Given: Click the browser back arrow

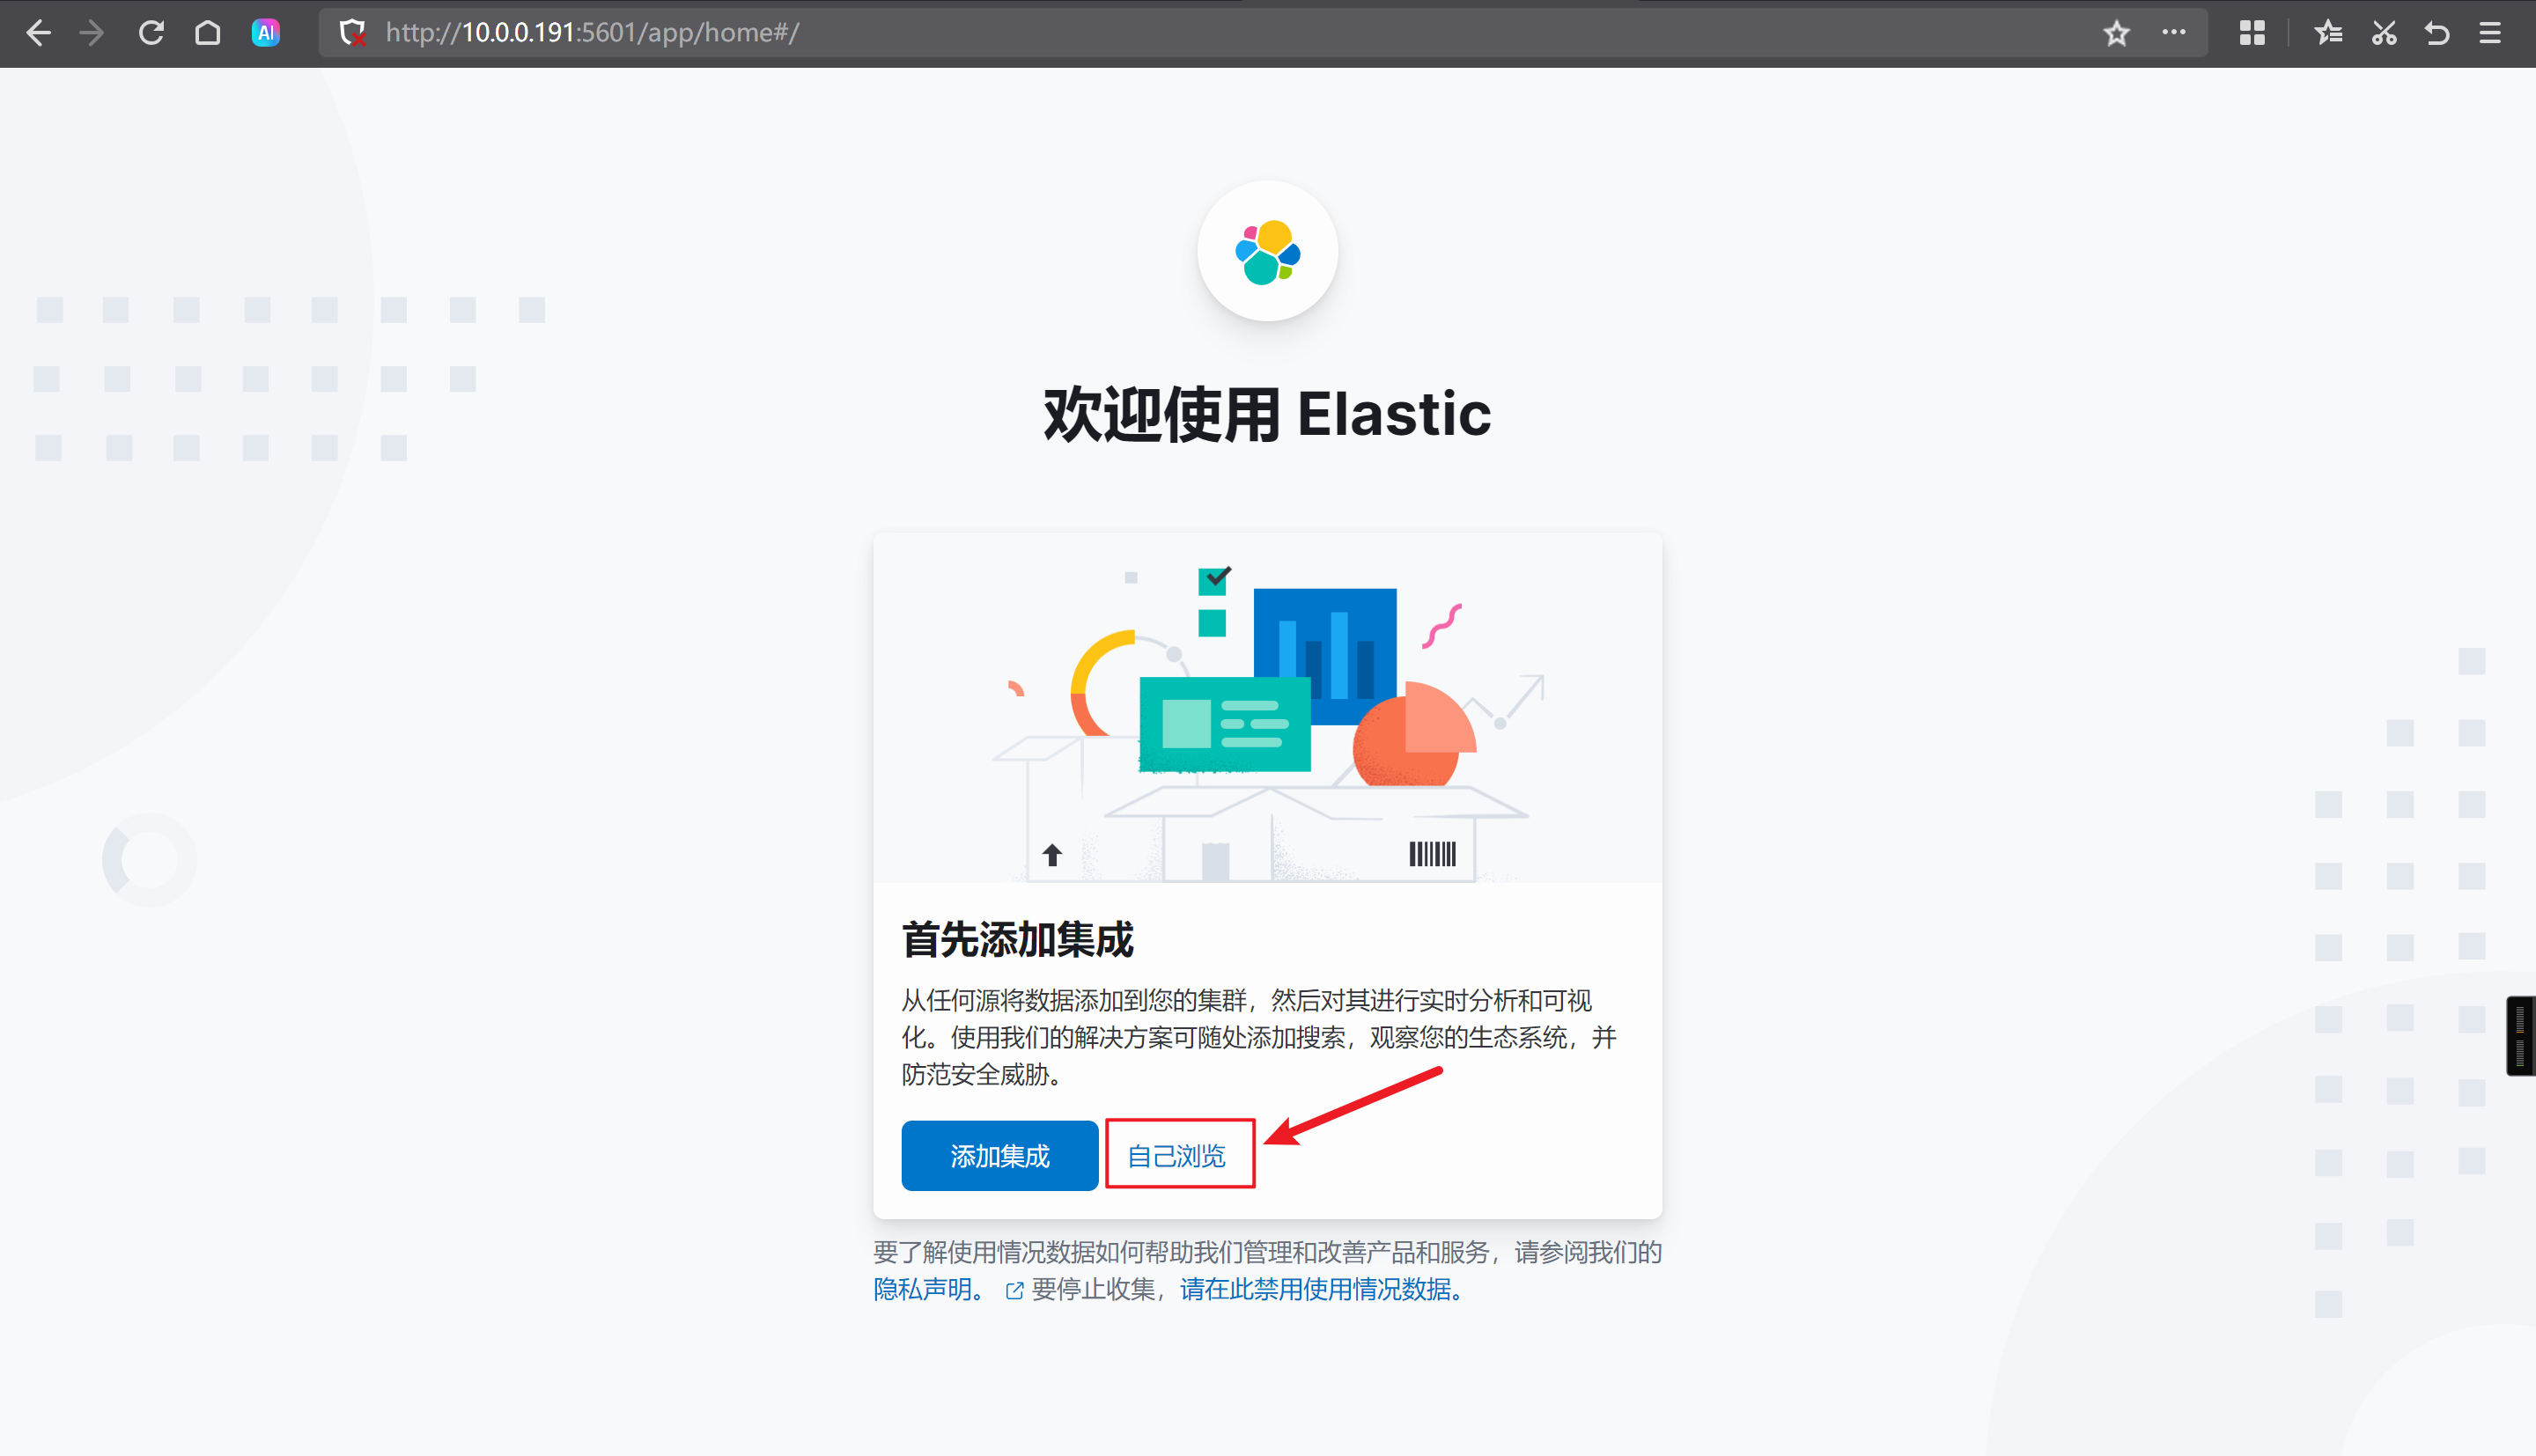Looking at the screenshot, I should click(x=38, y=33).
